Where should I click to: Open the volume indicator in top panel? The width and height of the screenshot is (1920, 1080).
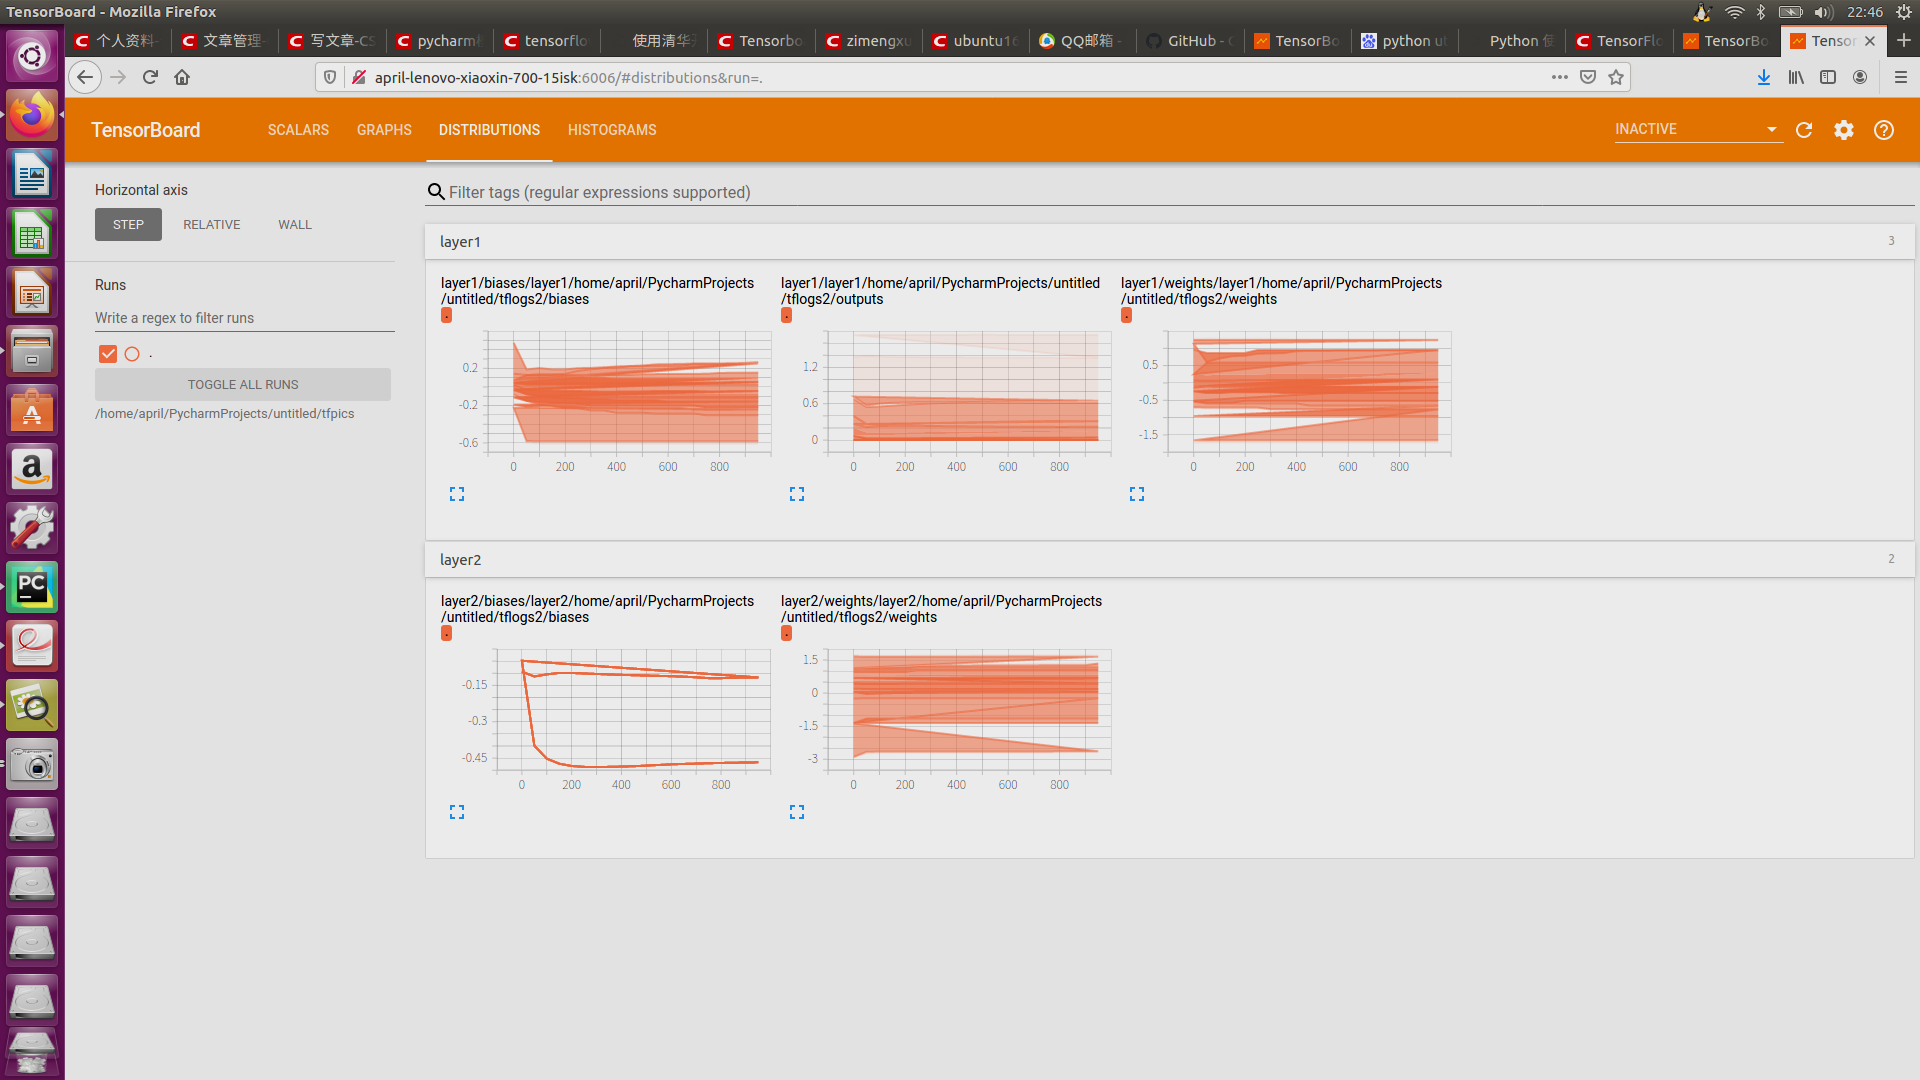pos(1823,12)
